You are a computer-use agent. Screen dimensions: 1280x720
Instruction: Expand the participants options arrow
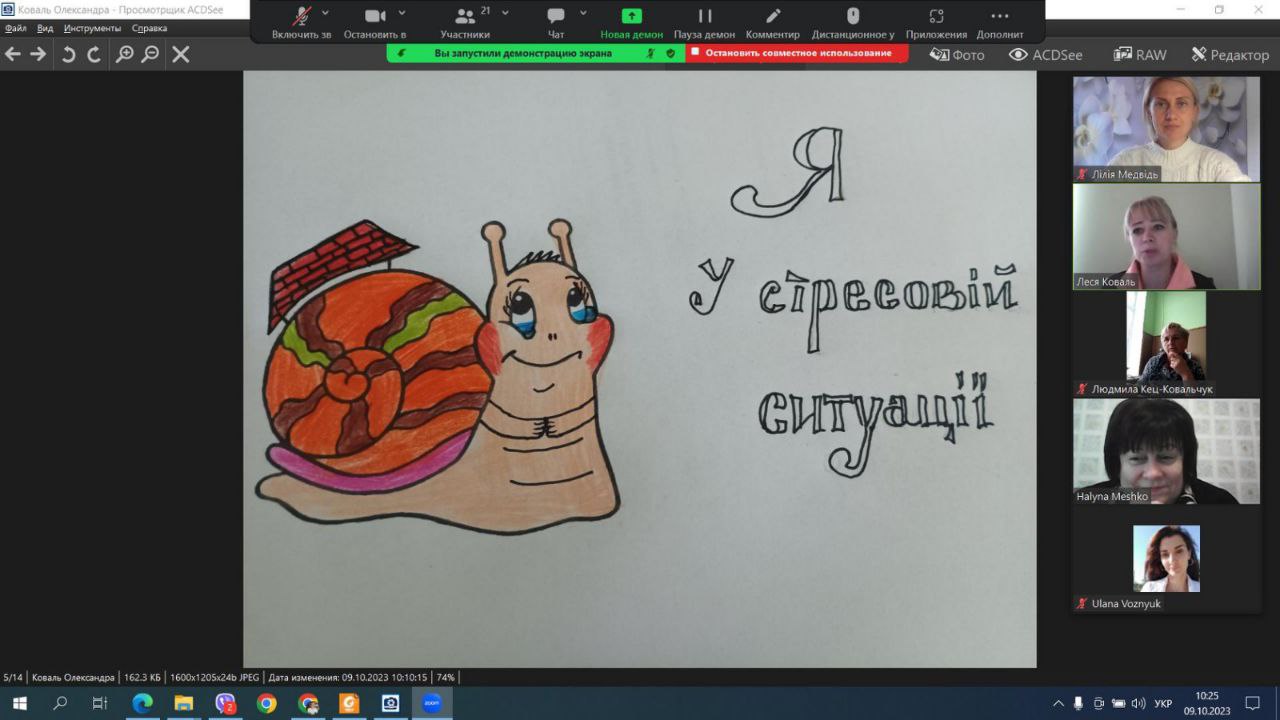(x=505, y=13)
